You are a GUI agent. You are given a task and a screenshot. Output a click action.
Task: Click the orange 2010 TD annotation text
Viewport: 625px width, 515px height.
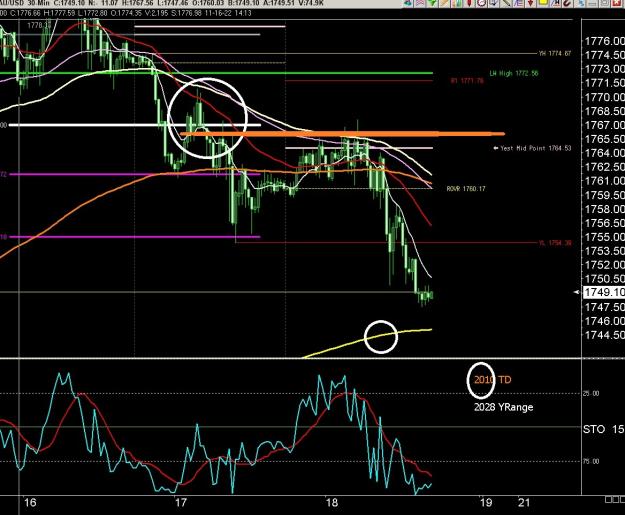[x=493, y=380]
